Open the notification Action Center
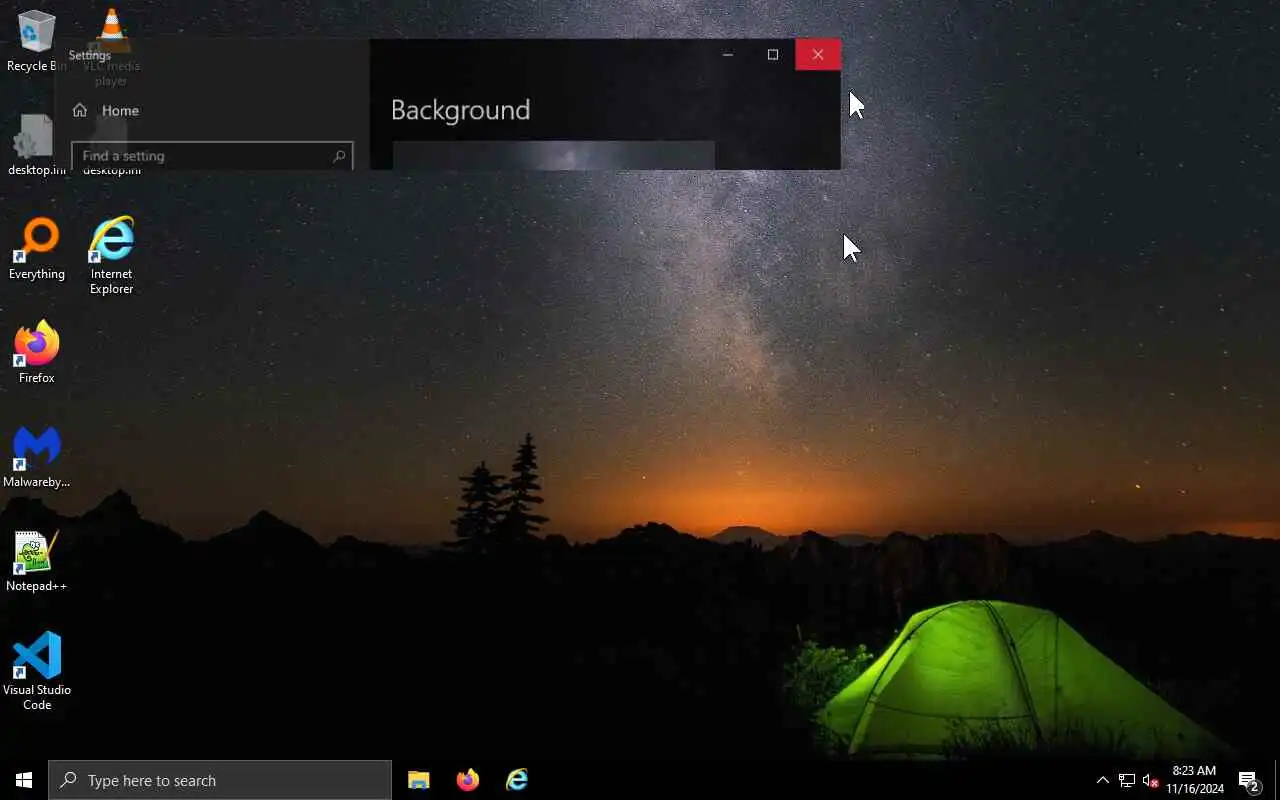The width and height of the screenshot is (1280, 800). (x=1249, y=780)
